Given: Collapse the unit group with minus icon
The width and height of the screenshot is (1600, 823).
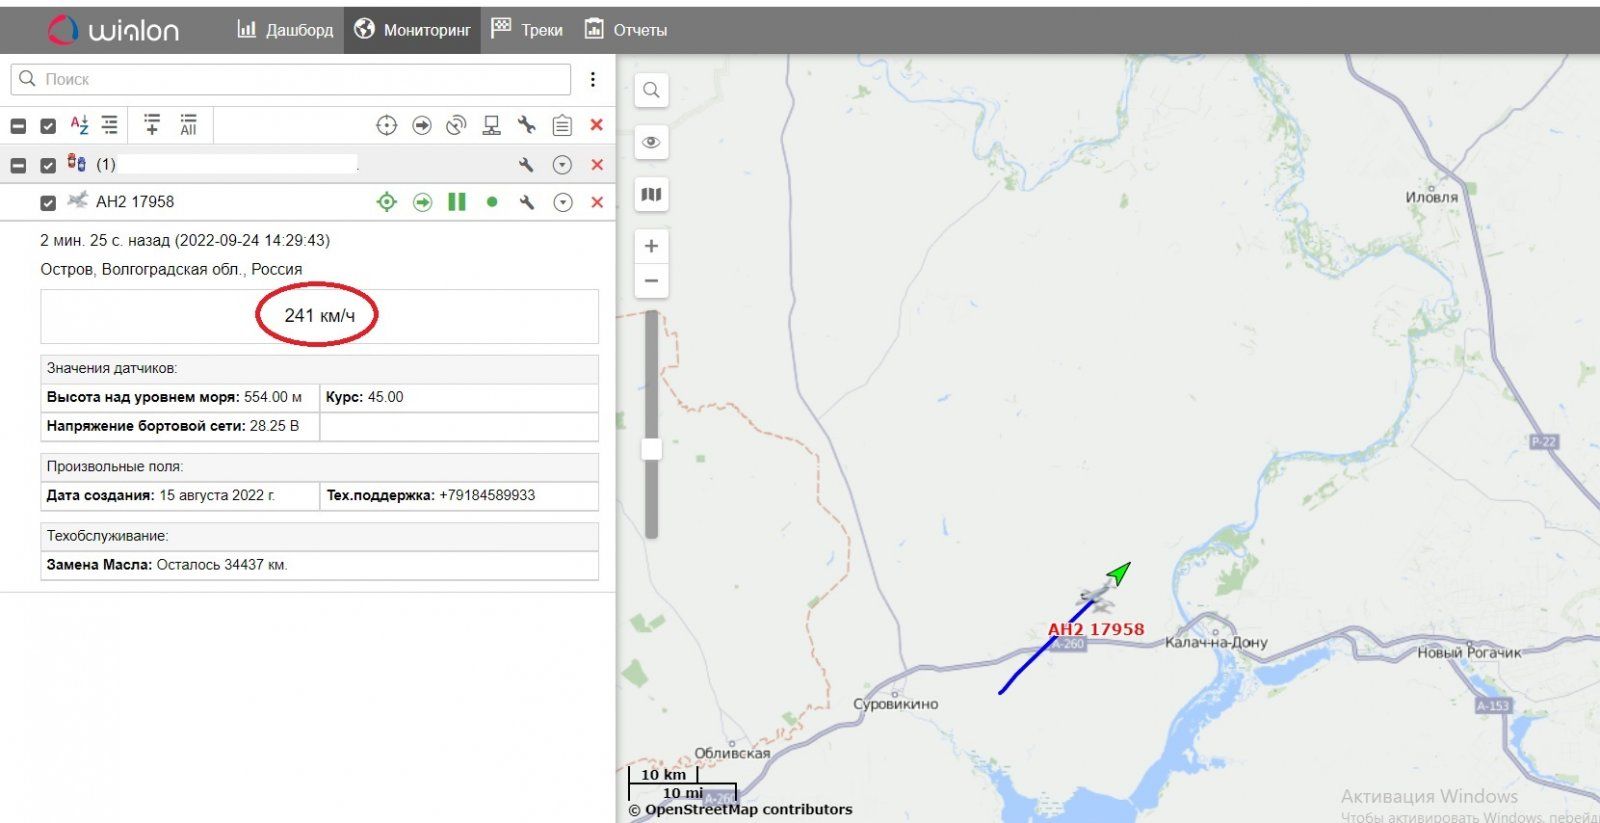Looking at the screenshot, I should coord(18,165).
